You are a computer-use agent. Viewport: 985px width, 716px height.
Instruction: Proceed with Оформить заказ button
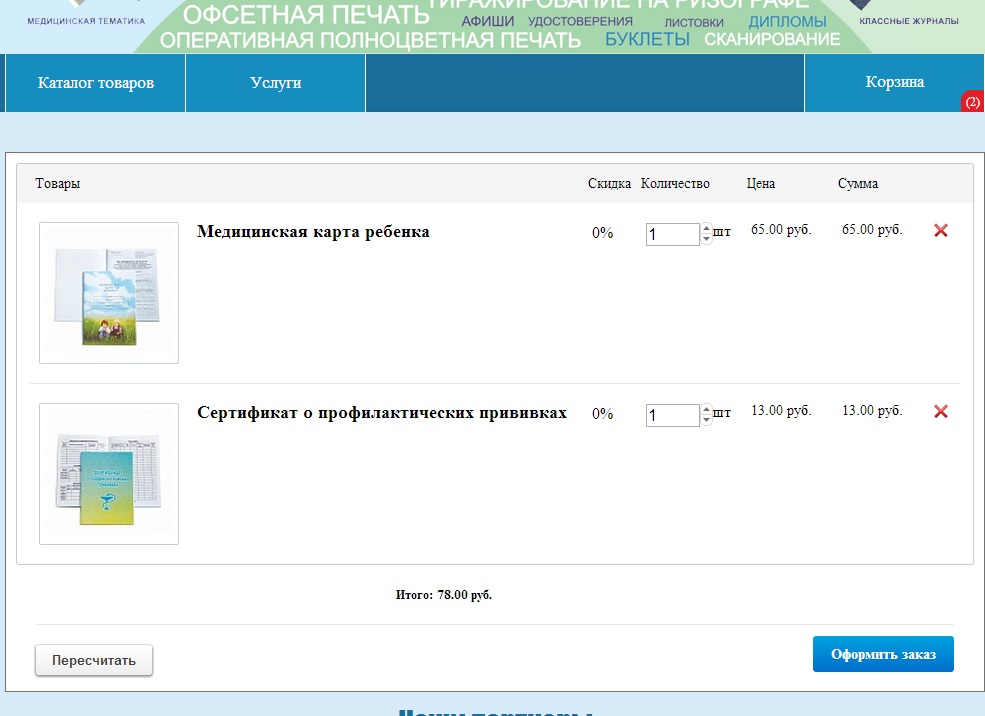click(x=883, y=654)
